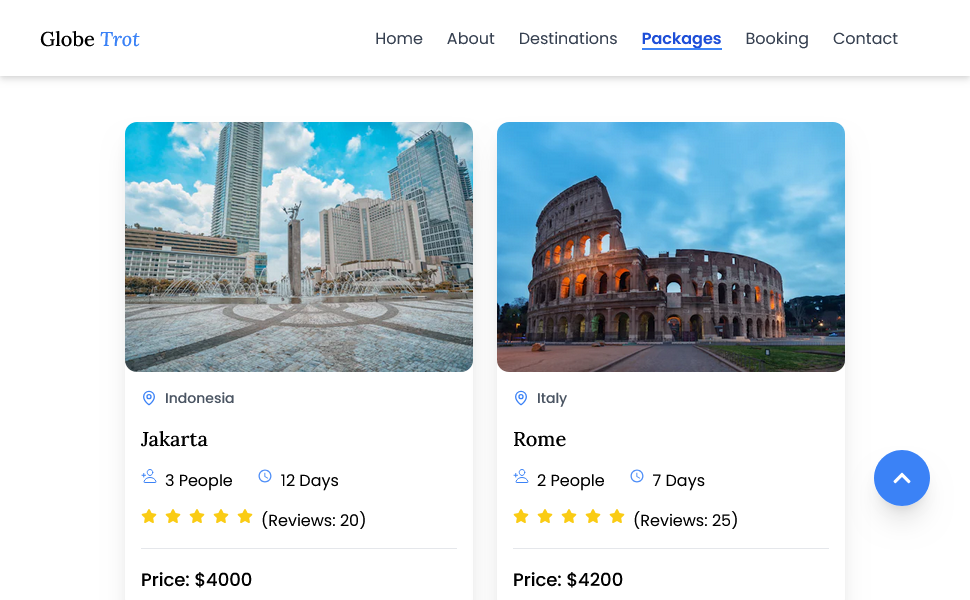Click the Rome package title
970x600 pixels.
(x=540, y=439)
